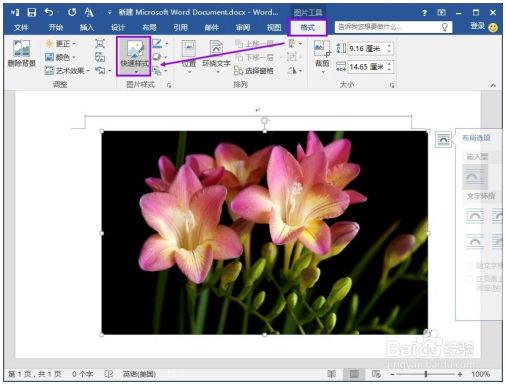This screenshot has height=385, width=506.
Task: Open the Corrections (更正) dropdown
Action: pos(61,44)
